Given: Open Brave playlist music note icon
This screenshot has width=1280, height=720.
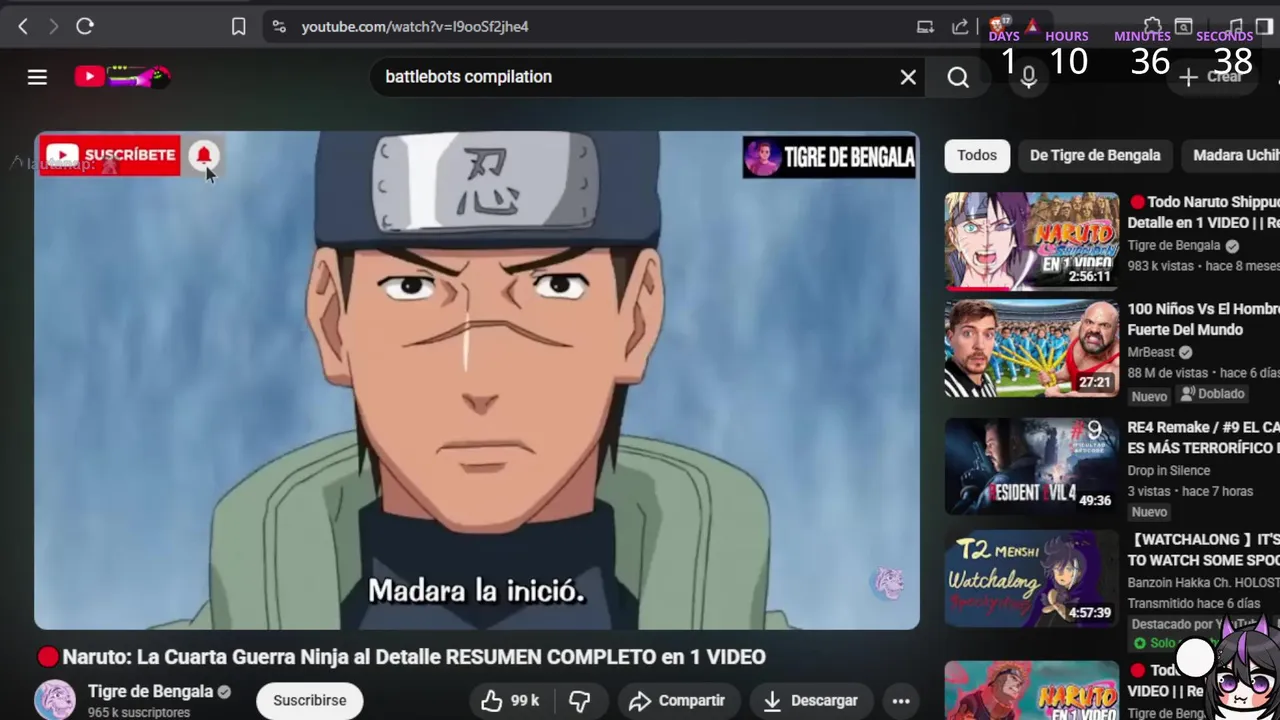Looking at the screenshot, I should tap(1236, 25).
